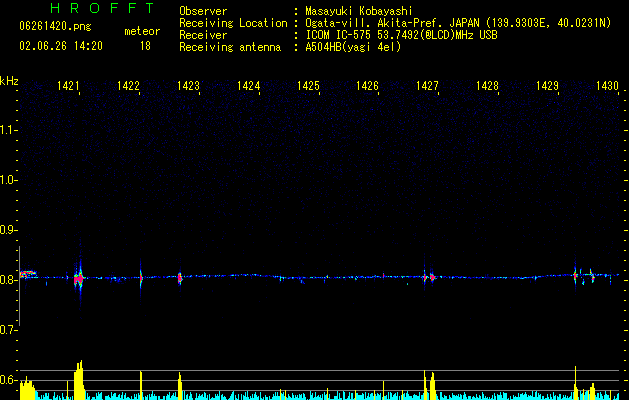Click the 1422 time marker

point(128,86)
